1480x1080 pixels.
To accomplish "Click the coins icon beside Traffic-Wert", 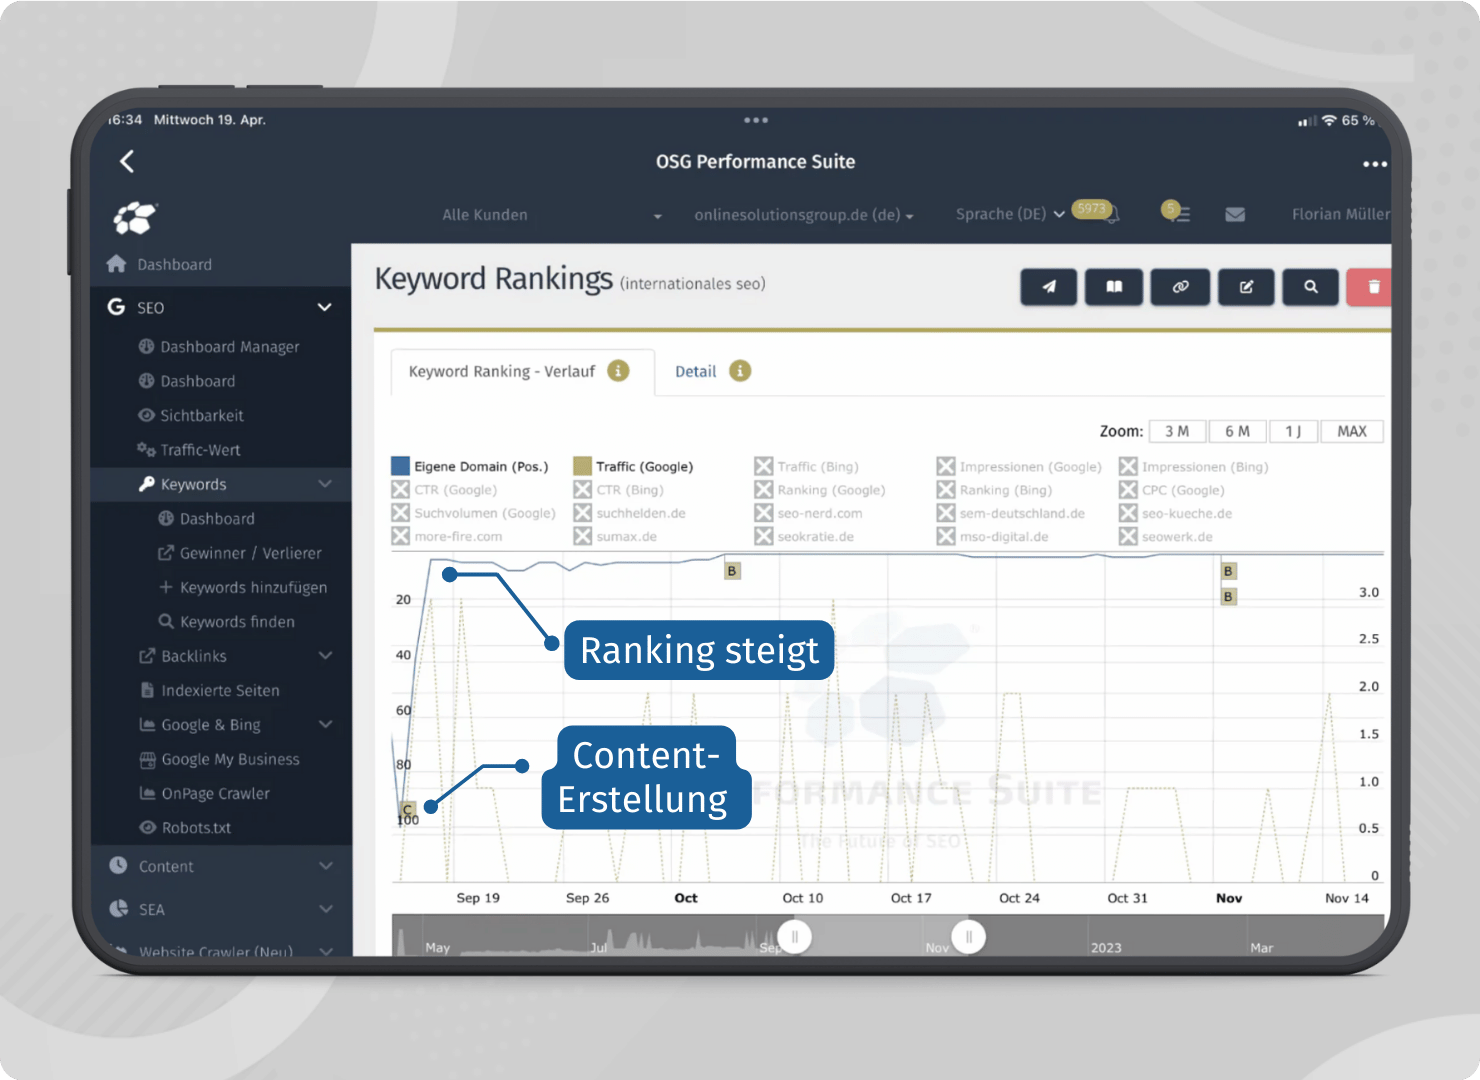I will pos(146,449).
